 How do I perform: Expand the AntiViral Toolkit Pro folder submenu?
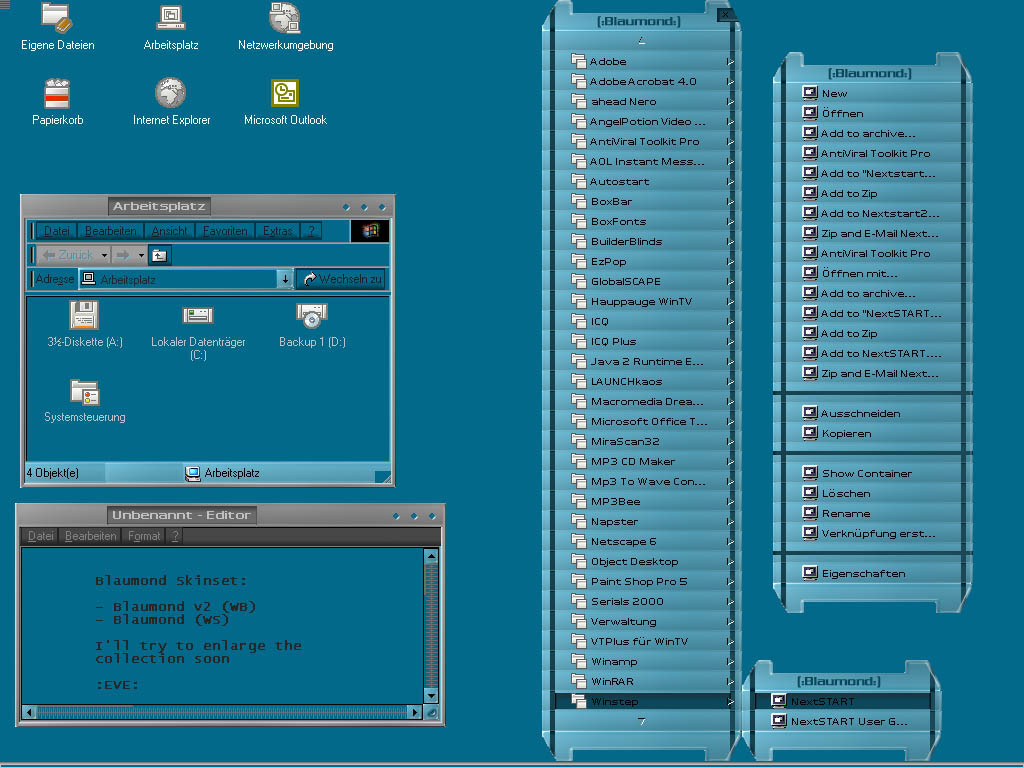pyautogui.click(x=731, y=141)
